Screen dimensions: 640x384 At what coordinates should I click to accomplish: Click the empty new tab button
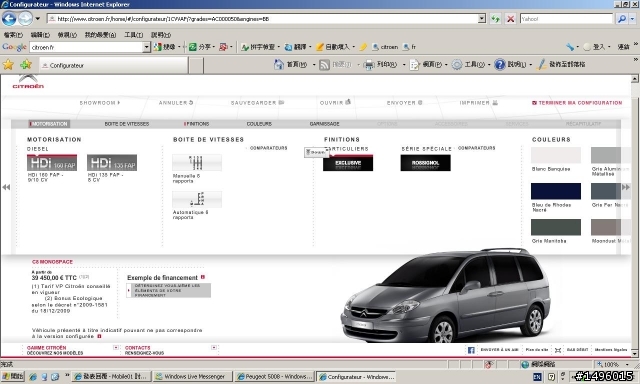[x=196, y=65]
